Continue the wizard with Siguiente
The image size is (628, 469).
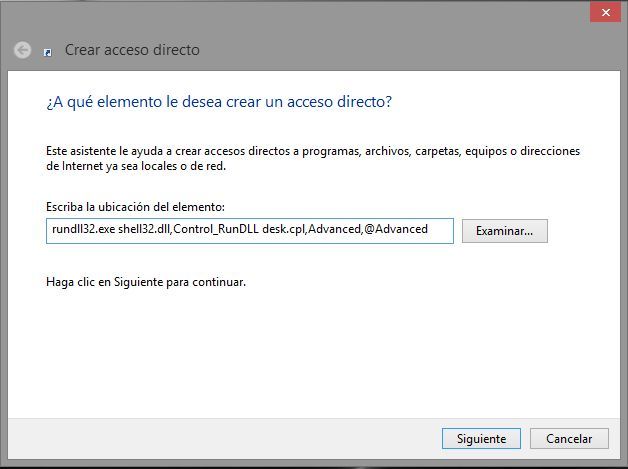(x=481, y=439)
